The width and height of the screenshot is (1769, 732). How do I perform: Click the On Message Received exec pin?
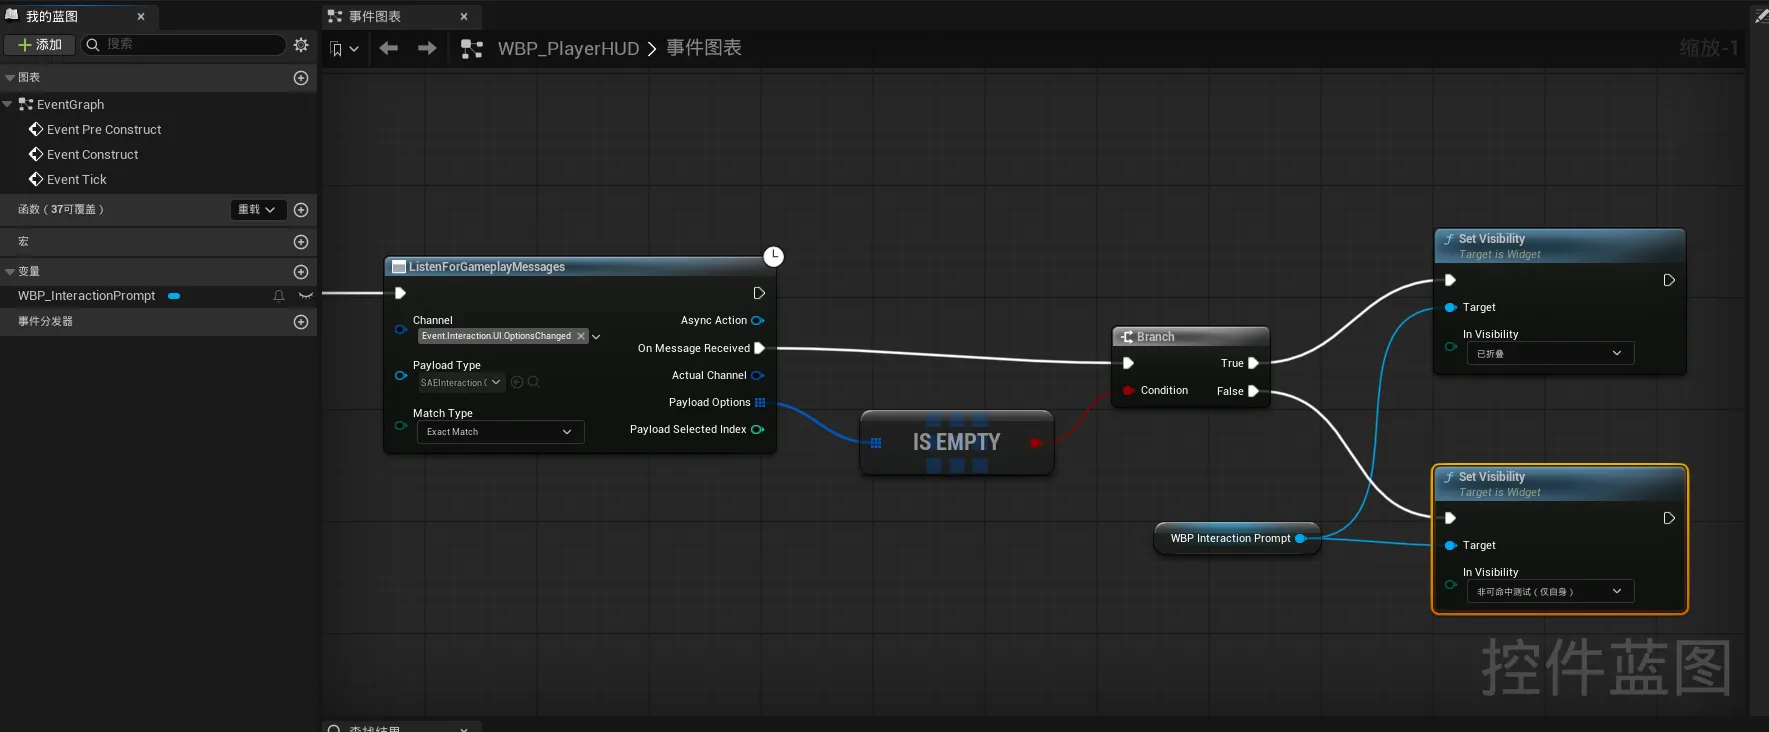tap(759, 348)
